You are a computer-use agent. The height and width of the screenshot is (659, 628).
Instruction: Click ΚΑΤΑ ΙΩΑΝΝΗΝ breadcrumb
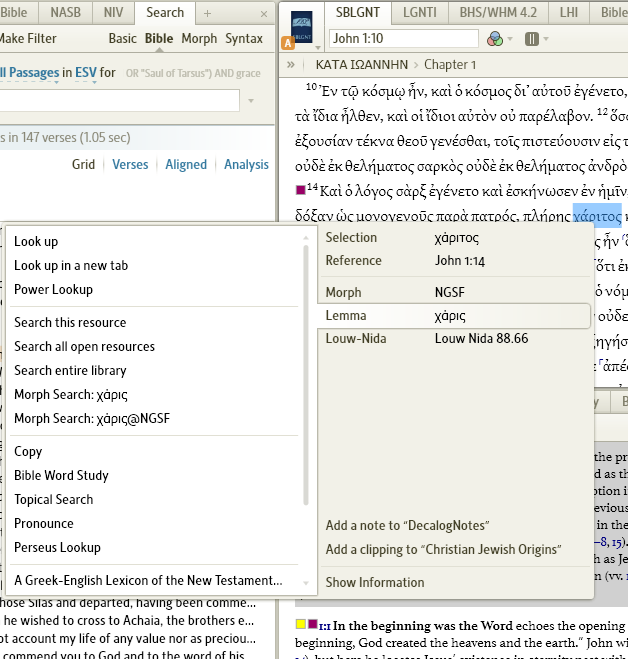361,65
